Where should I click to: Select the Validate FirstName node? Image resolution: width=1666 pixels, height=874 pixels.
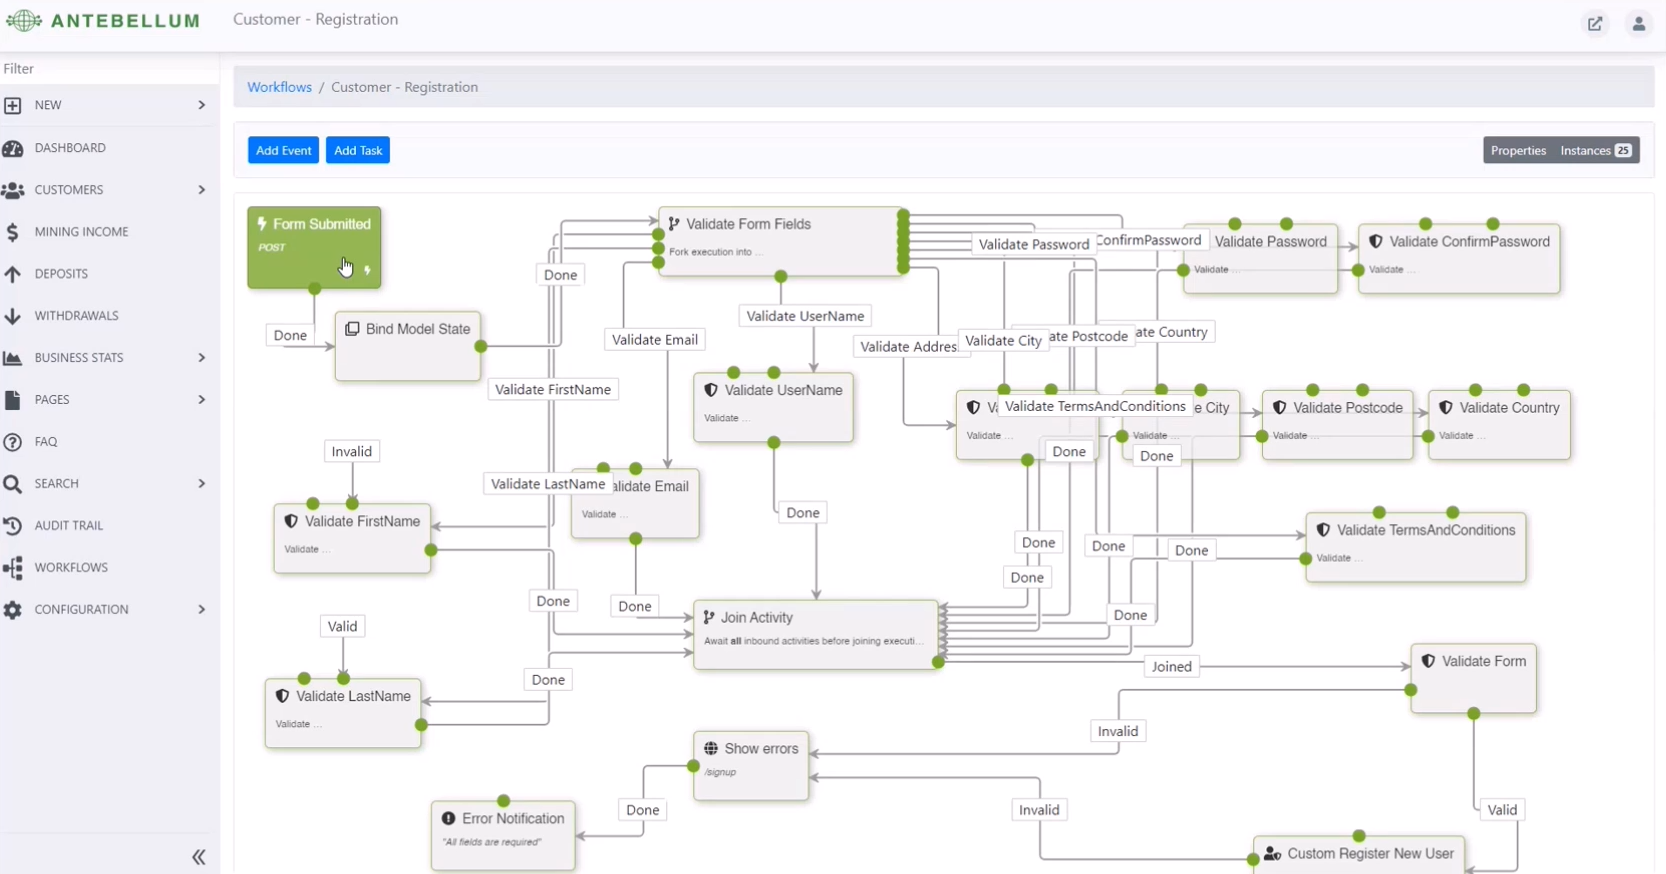352,538
